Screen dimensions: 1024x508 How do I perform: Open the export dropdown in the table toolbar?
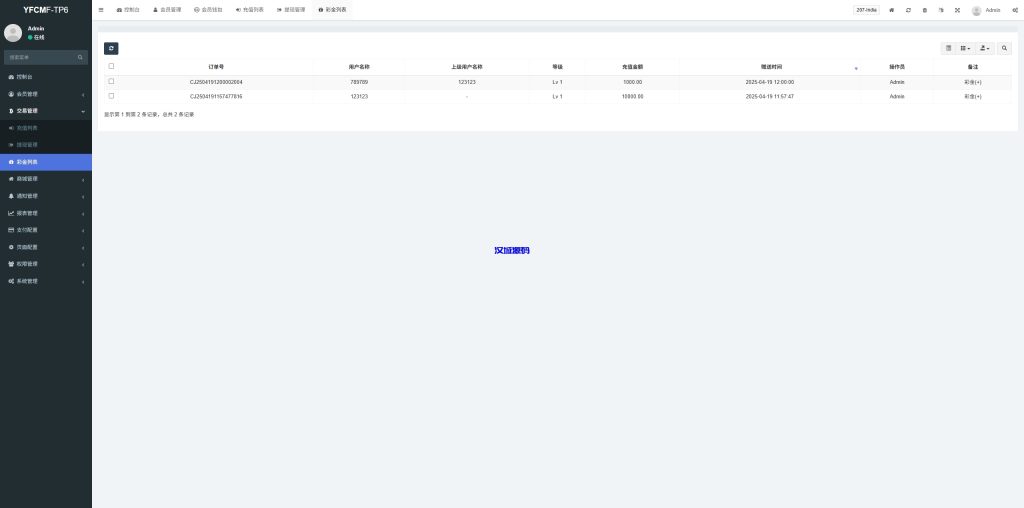point(985,48)
